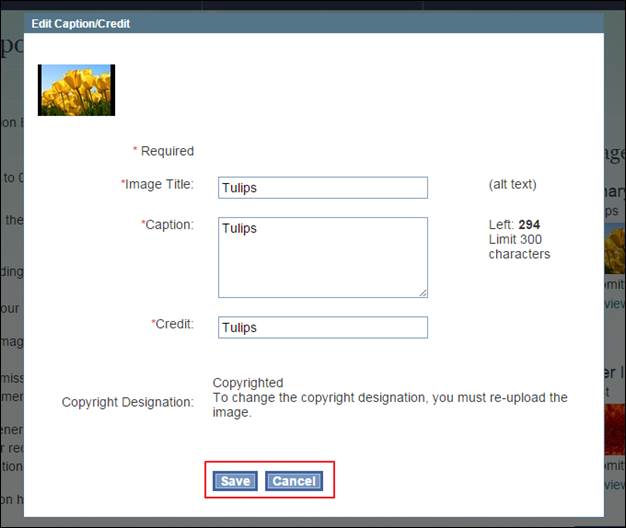Click the Copyrighted status text
The width and height of the screenshot is (626, 528).
tap(248, 383)
